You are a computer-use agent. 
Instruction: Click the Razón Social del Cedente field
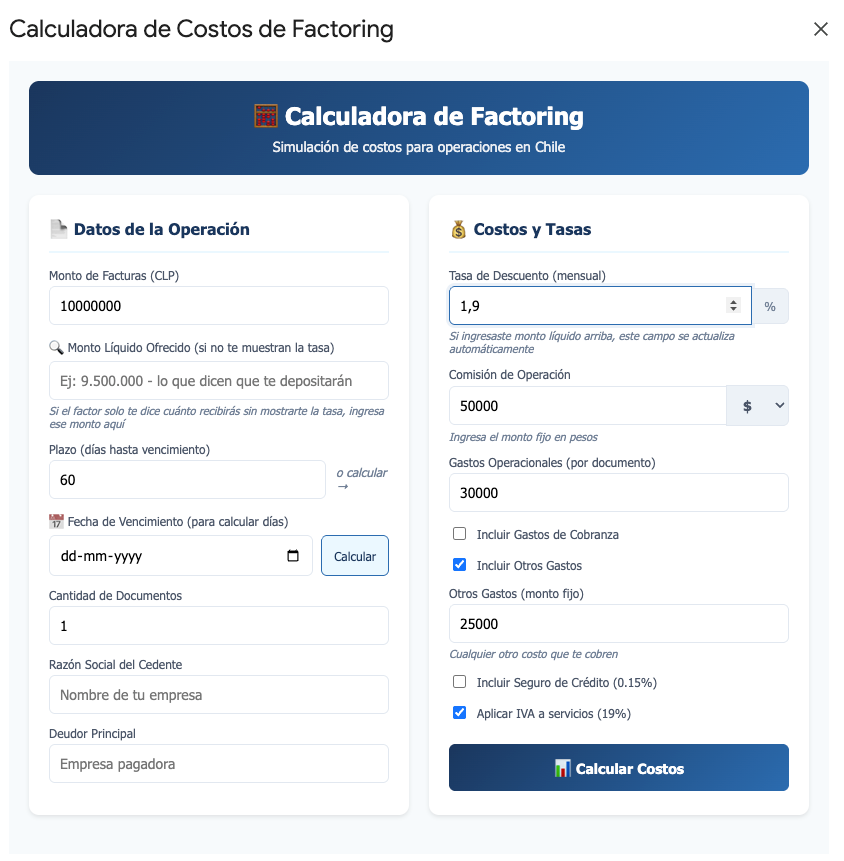tap(218, 694)
